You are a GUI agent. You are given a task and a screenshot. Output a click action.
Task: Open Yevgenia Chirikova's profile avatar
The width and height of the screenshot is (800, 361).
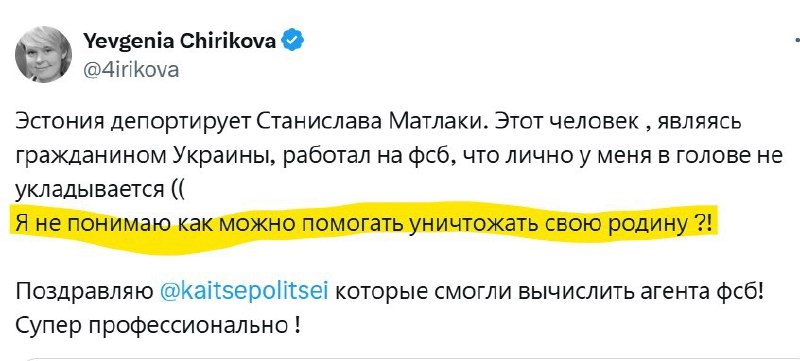click(x=43, y=55)
